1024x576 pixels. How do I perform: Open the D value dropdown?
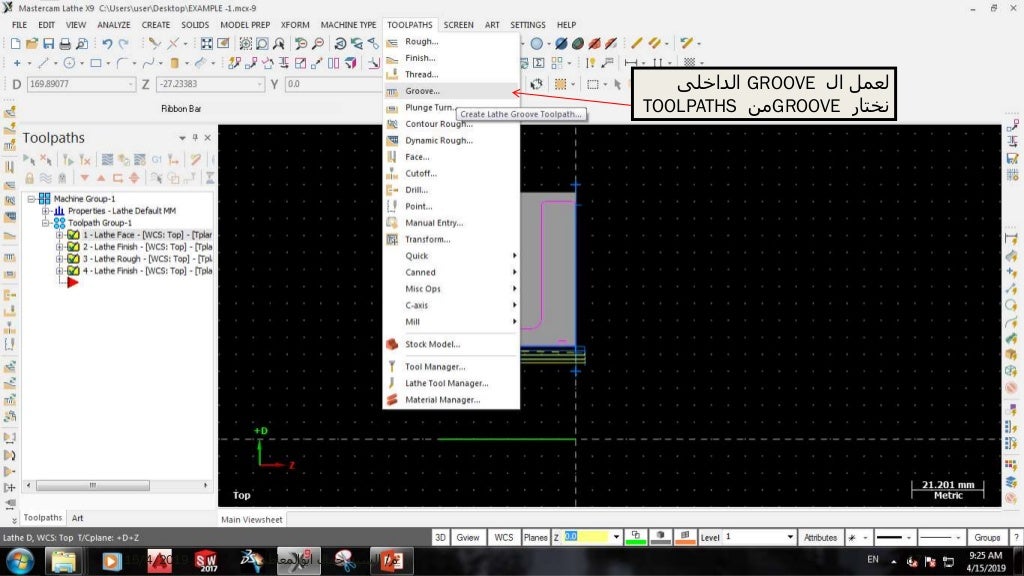[131, 84]
